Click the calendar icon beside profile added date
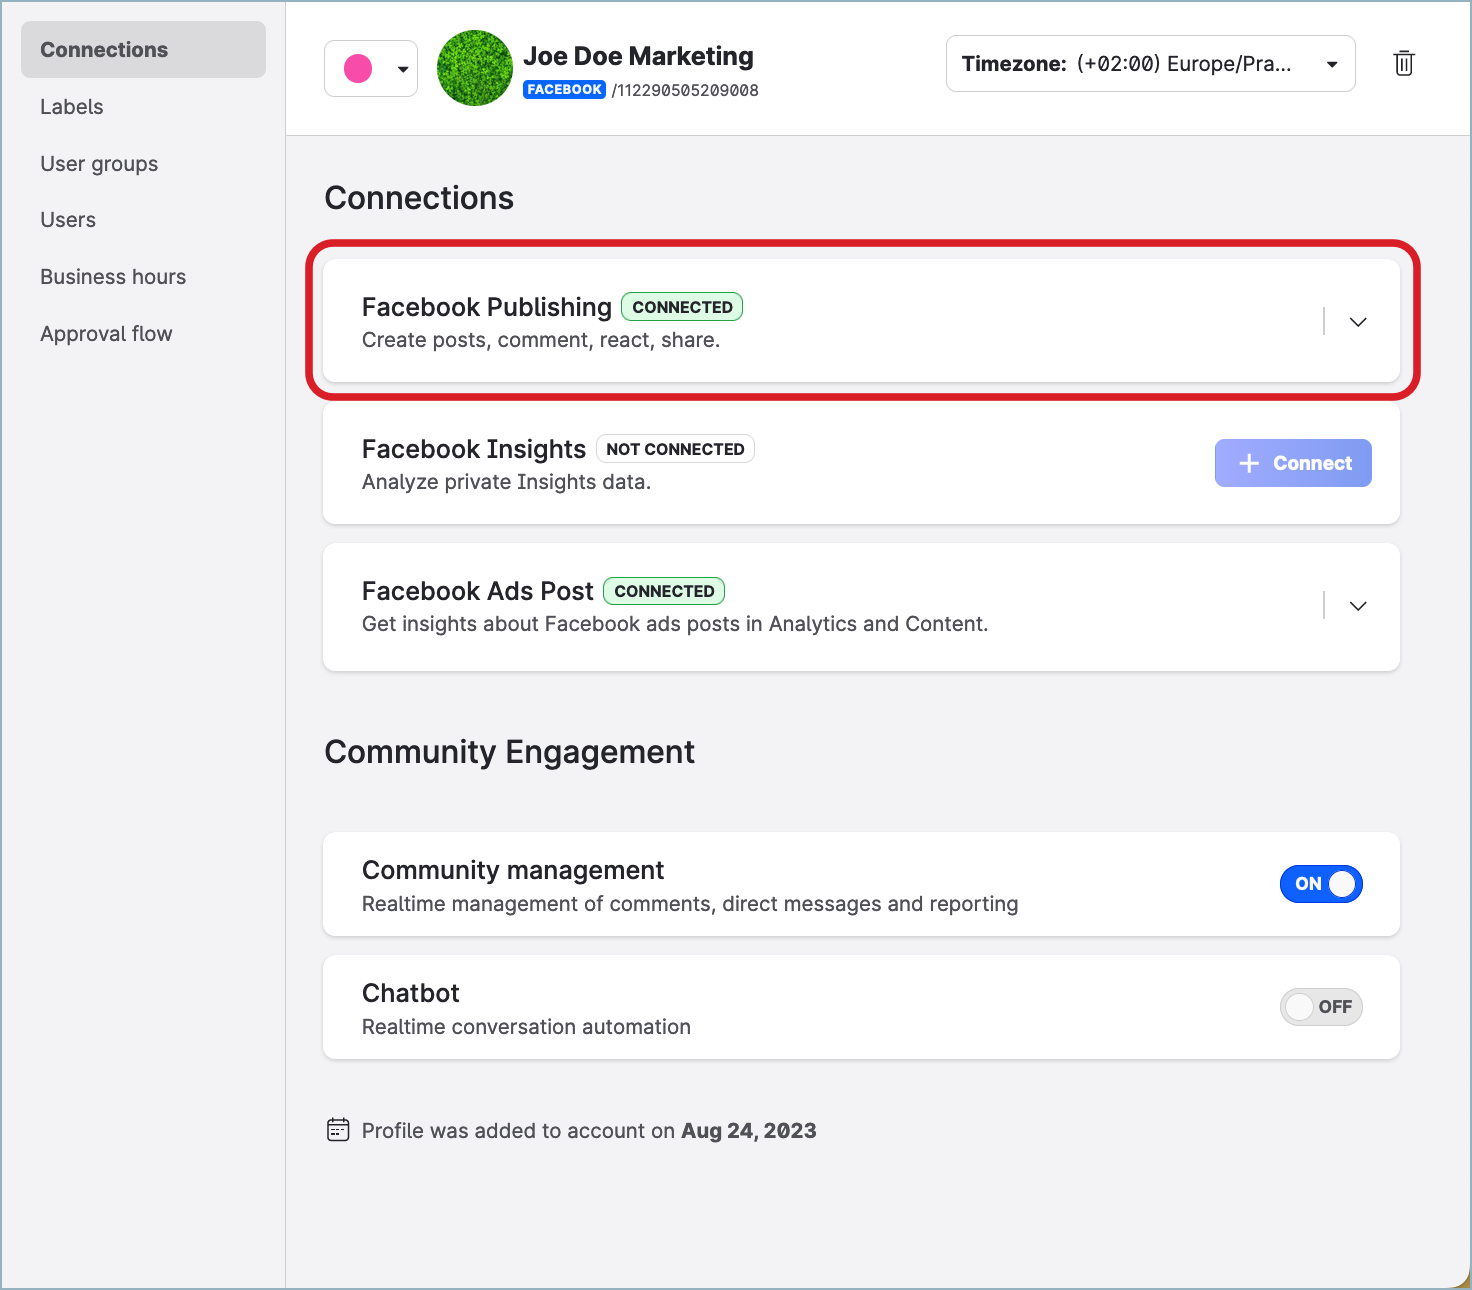Screen dimensions: 1472x1290 pos(338,1130)
